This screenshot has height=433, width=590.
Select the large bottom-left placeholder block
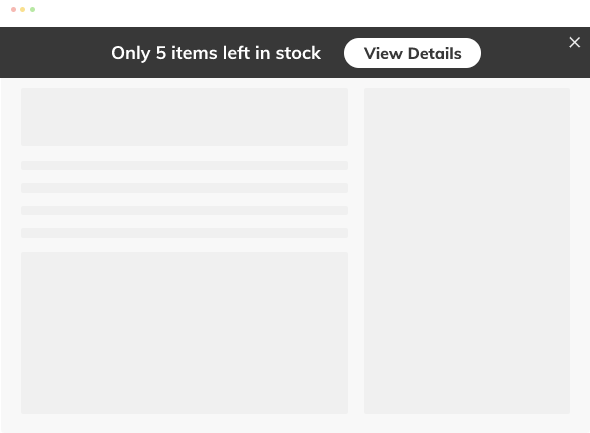click(184, 333)
